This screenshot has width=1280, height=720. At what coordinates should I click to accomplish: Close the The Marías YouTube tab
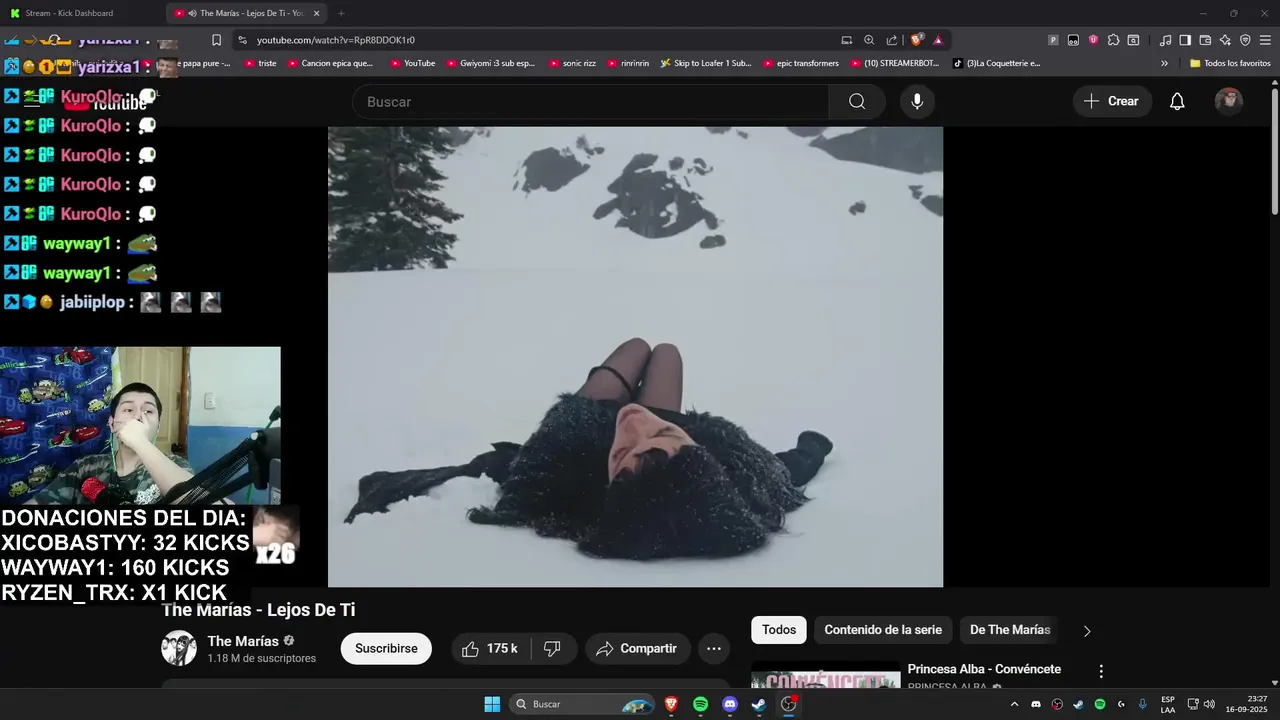tap(317, 13)
